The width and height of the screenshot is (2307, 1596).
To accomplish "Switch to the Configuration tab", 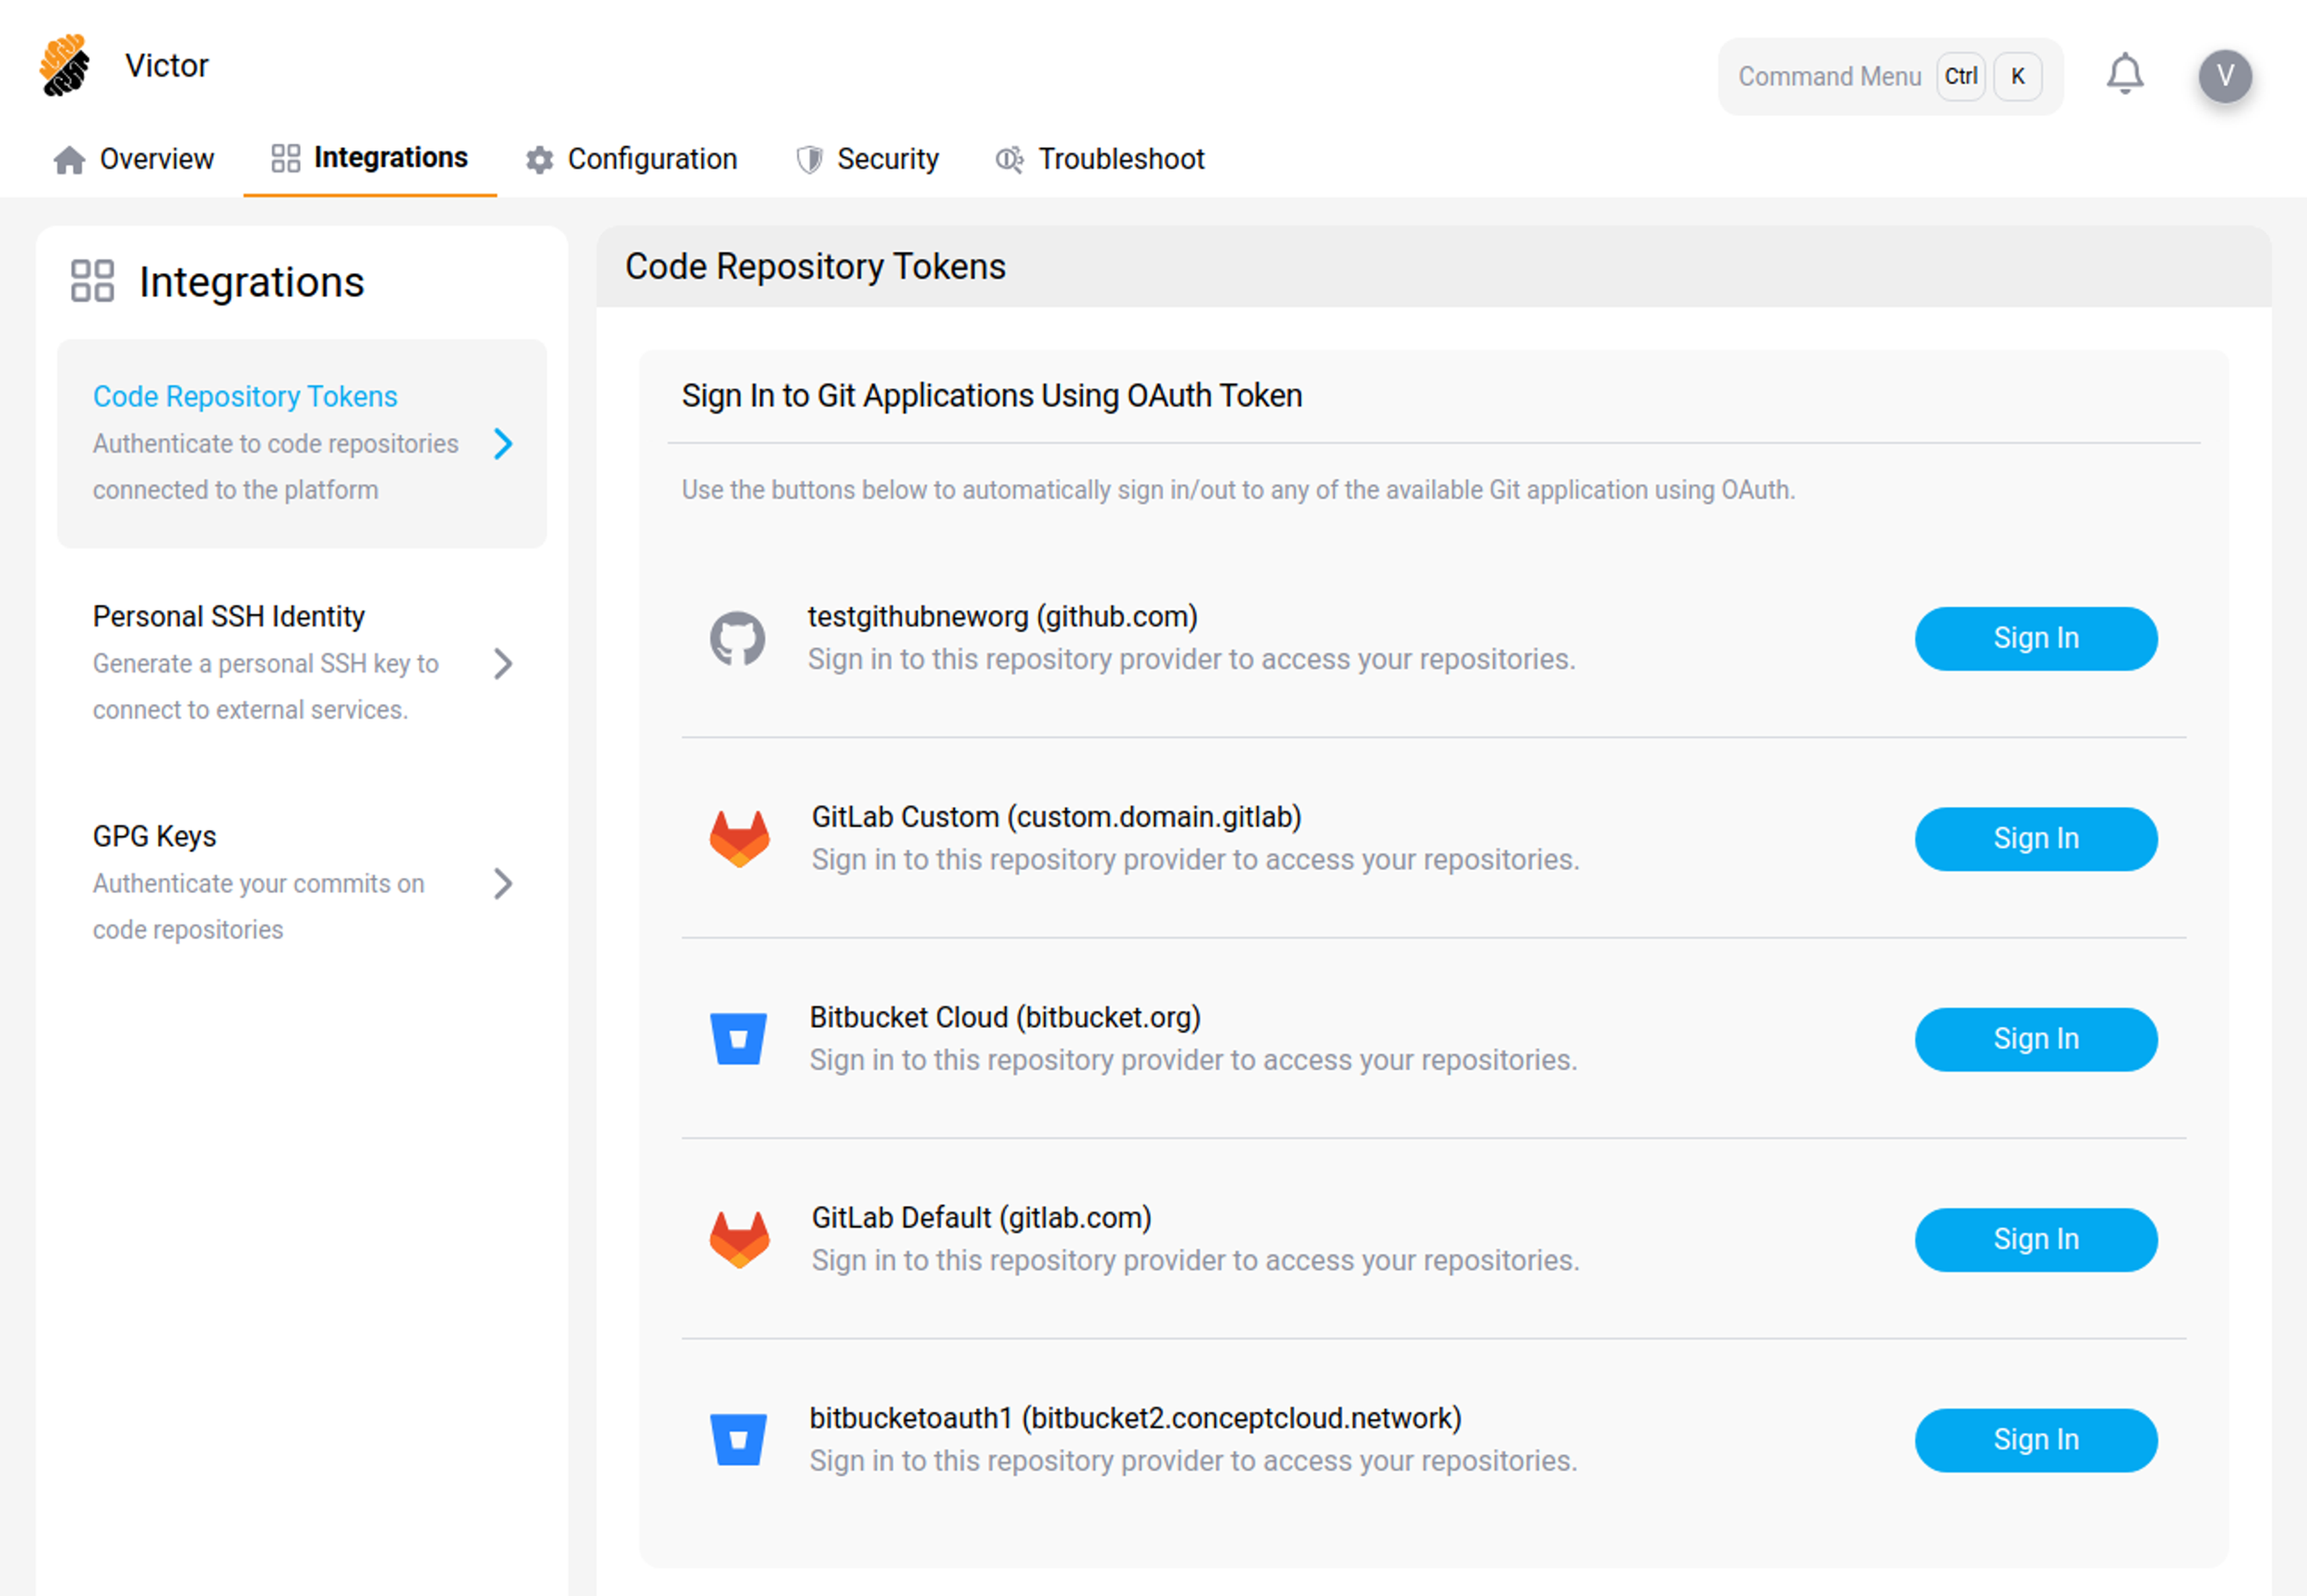I will point(651,159).
